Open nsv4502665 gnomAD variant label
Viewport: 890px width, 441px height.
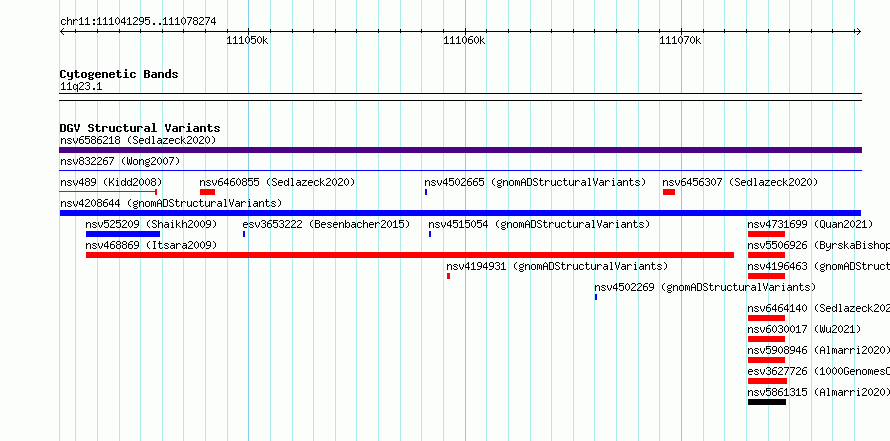[535, 182]
